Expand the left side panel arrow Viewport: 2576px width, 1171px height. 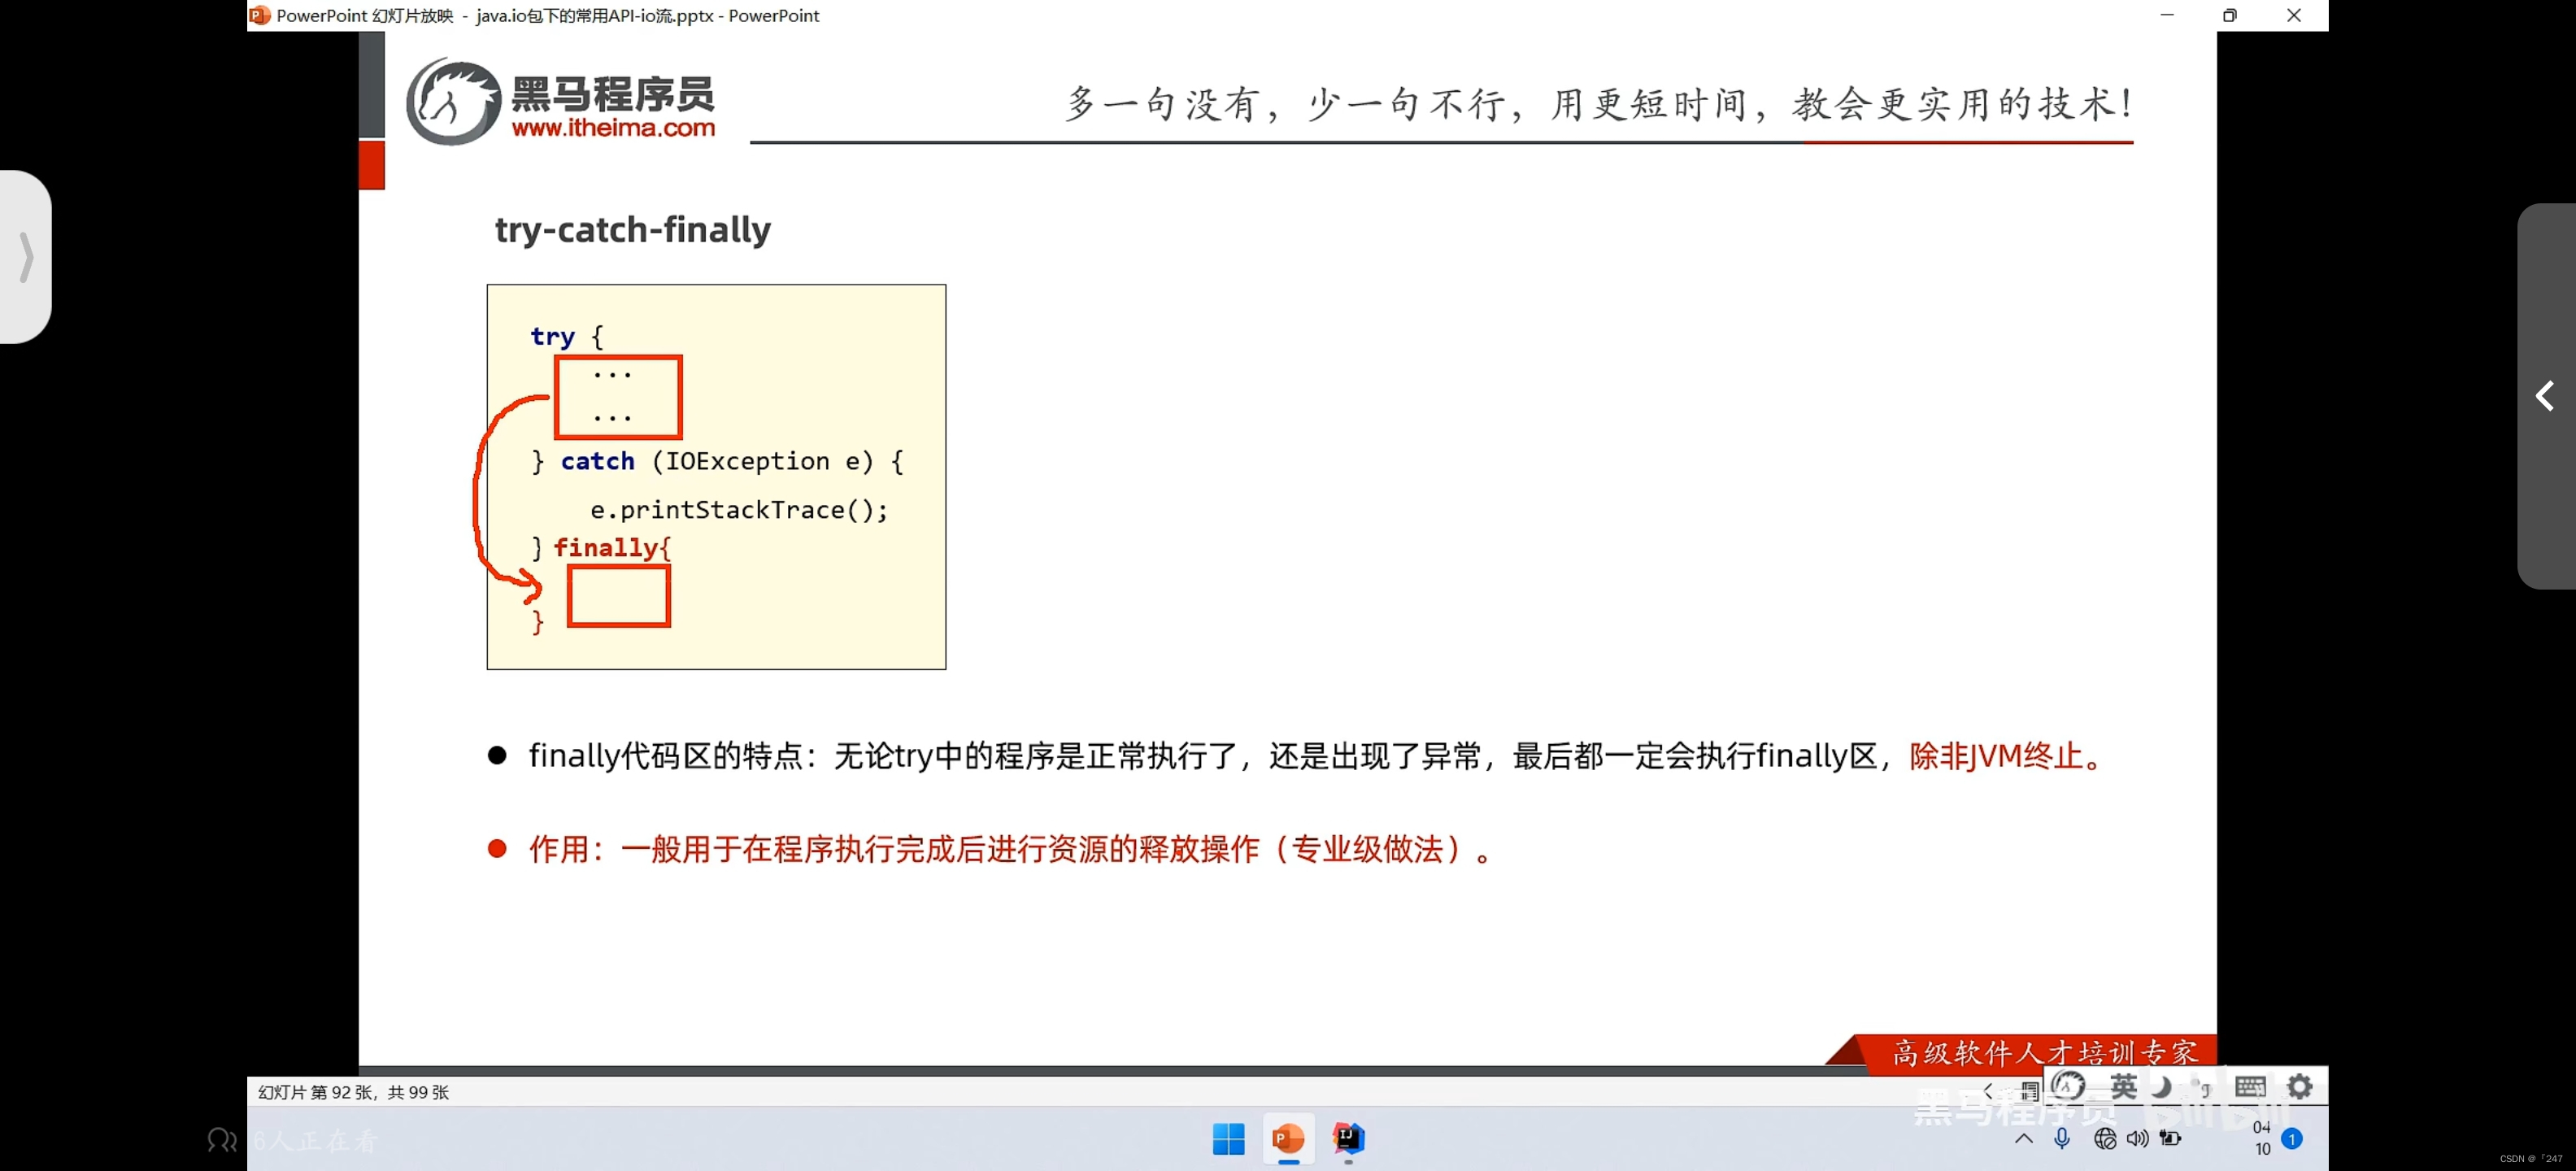point(26,257)
